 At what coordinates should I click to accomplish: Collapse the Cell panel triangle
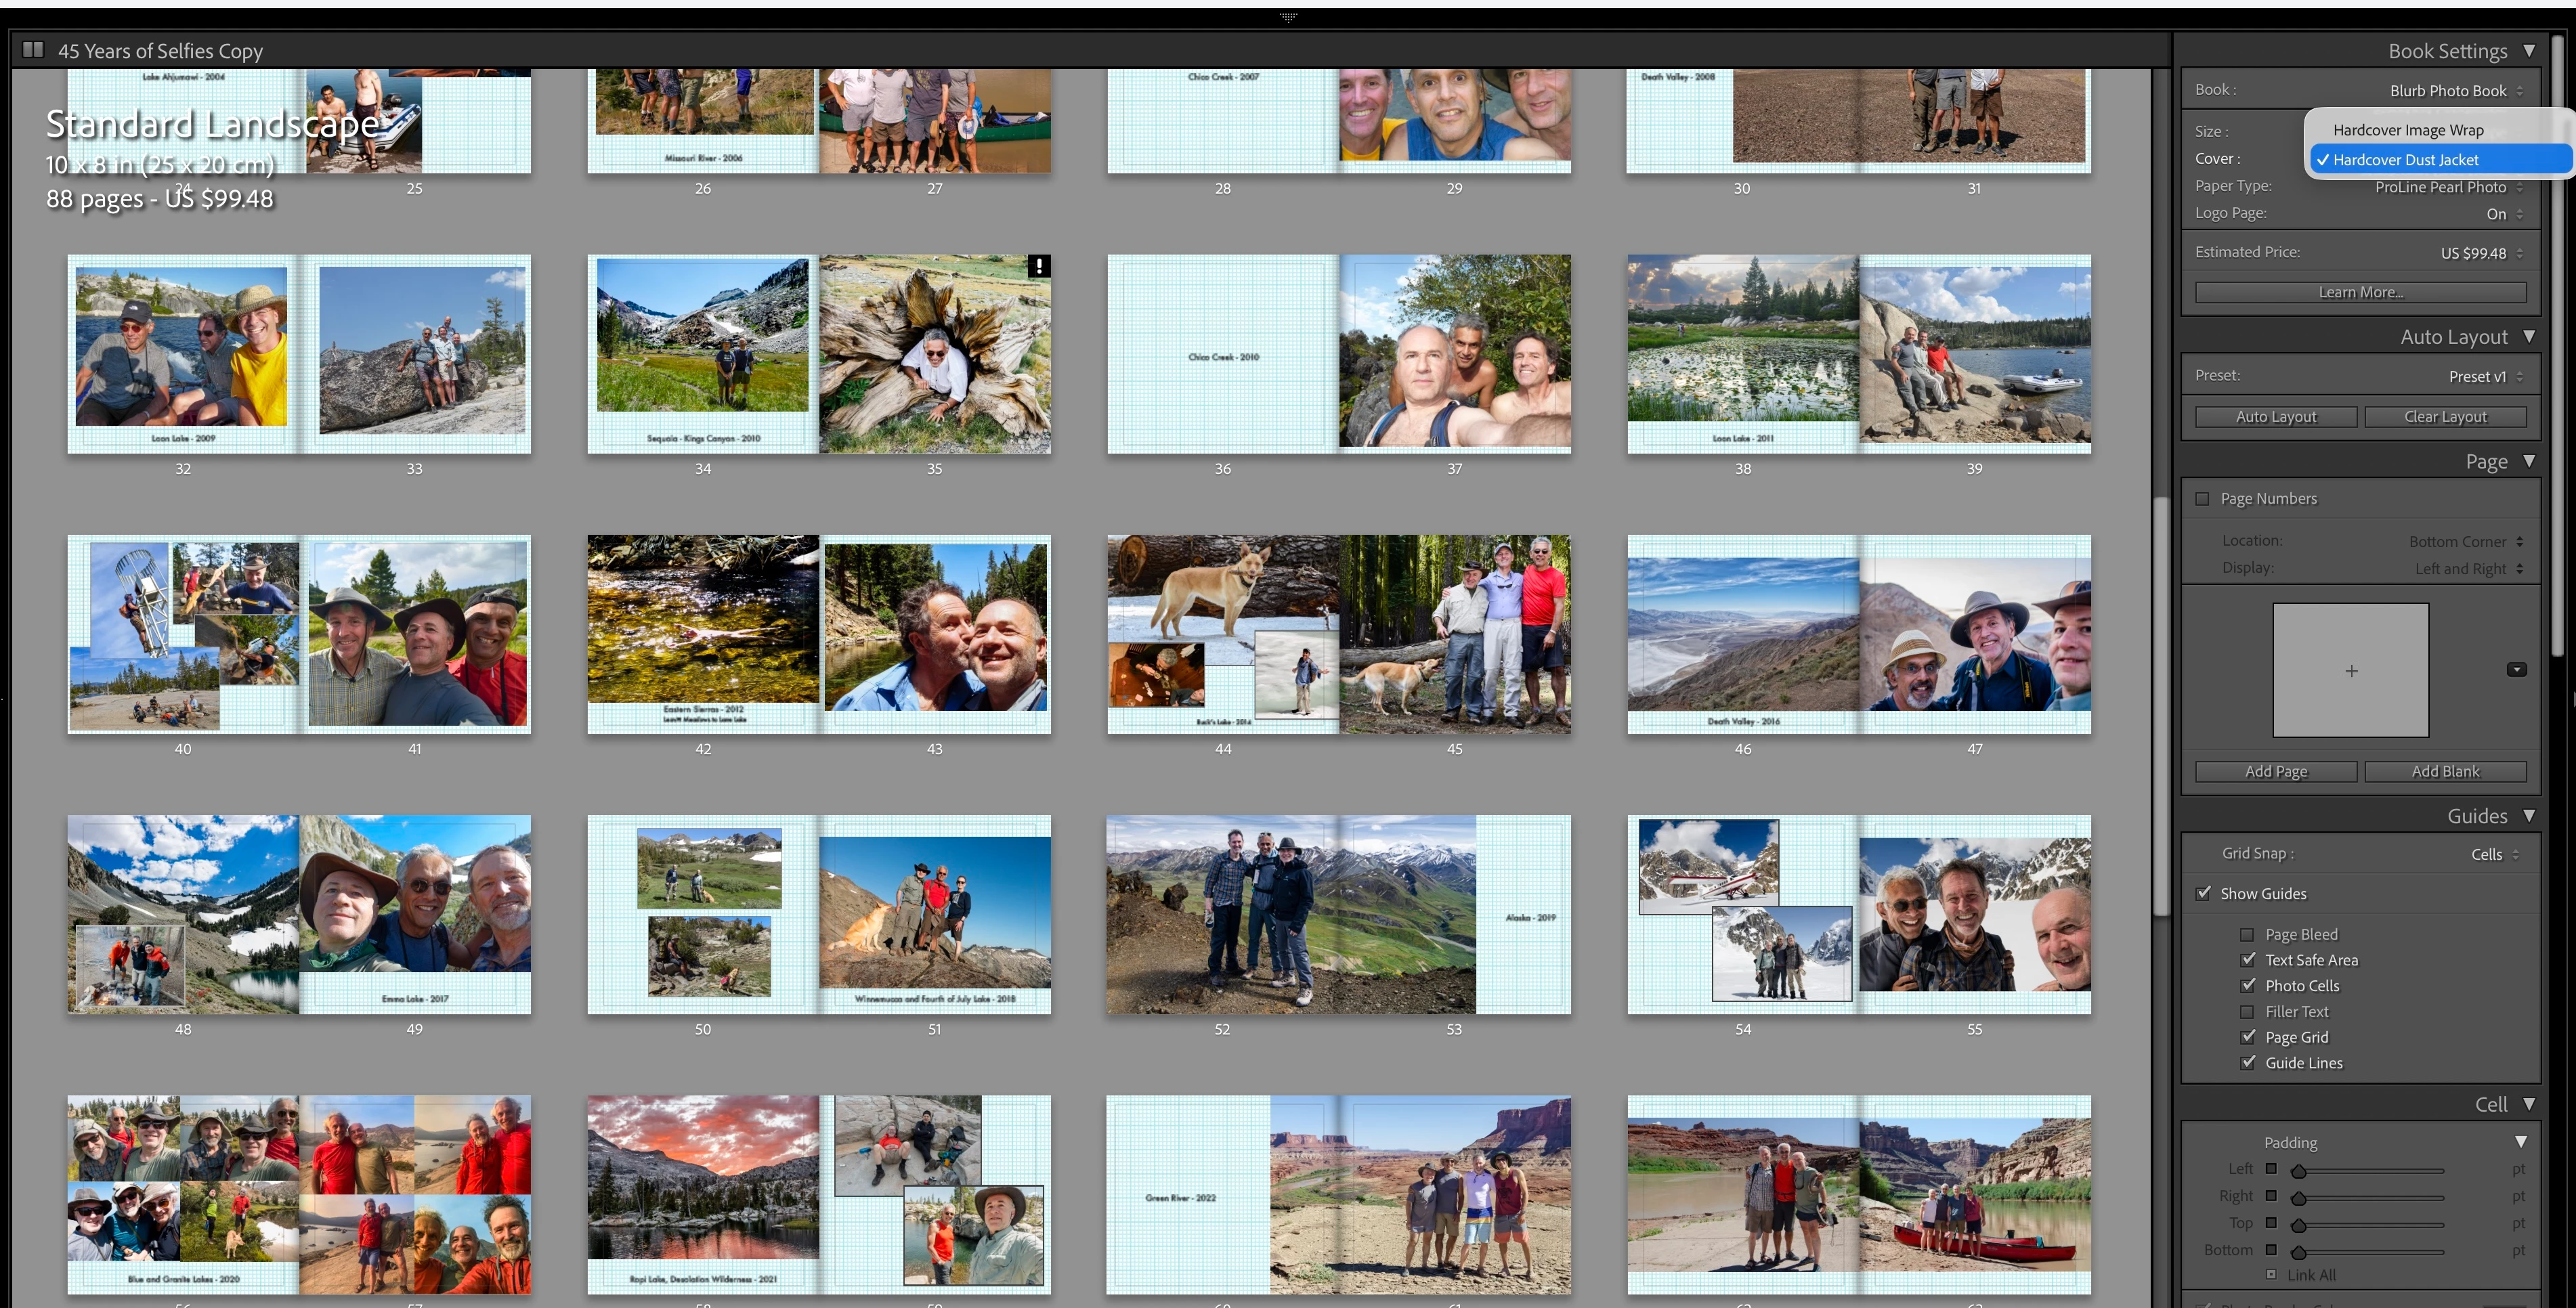pyautogui.click(x=2529, y=1104)
